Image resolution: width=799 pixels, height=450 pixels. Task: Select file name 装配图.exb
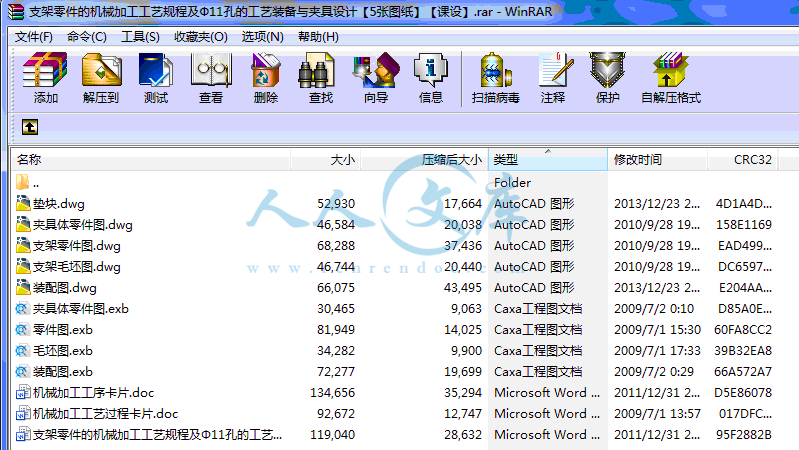click(x=63, y=371)
